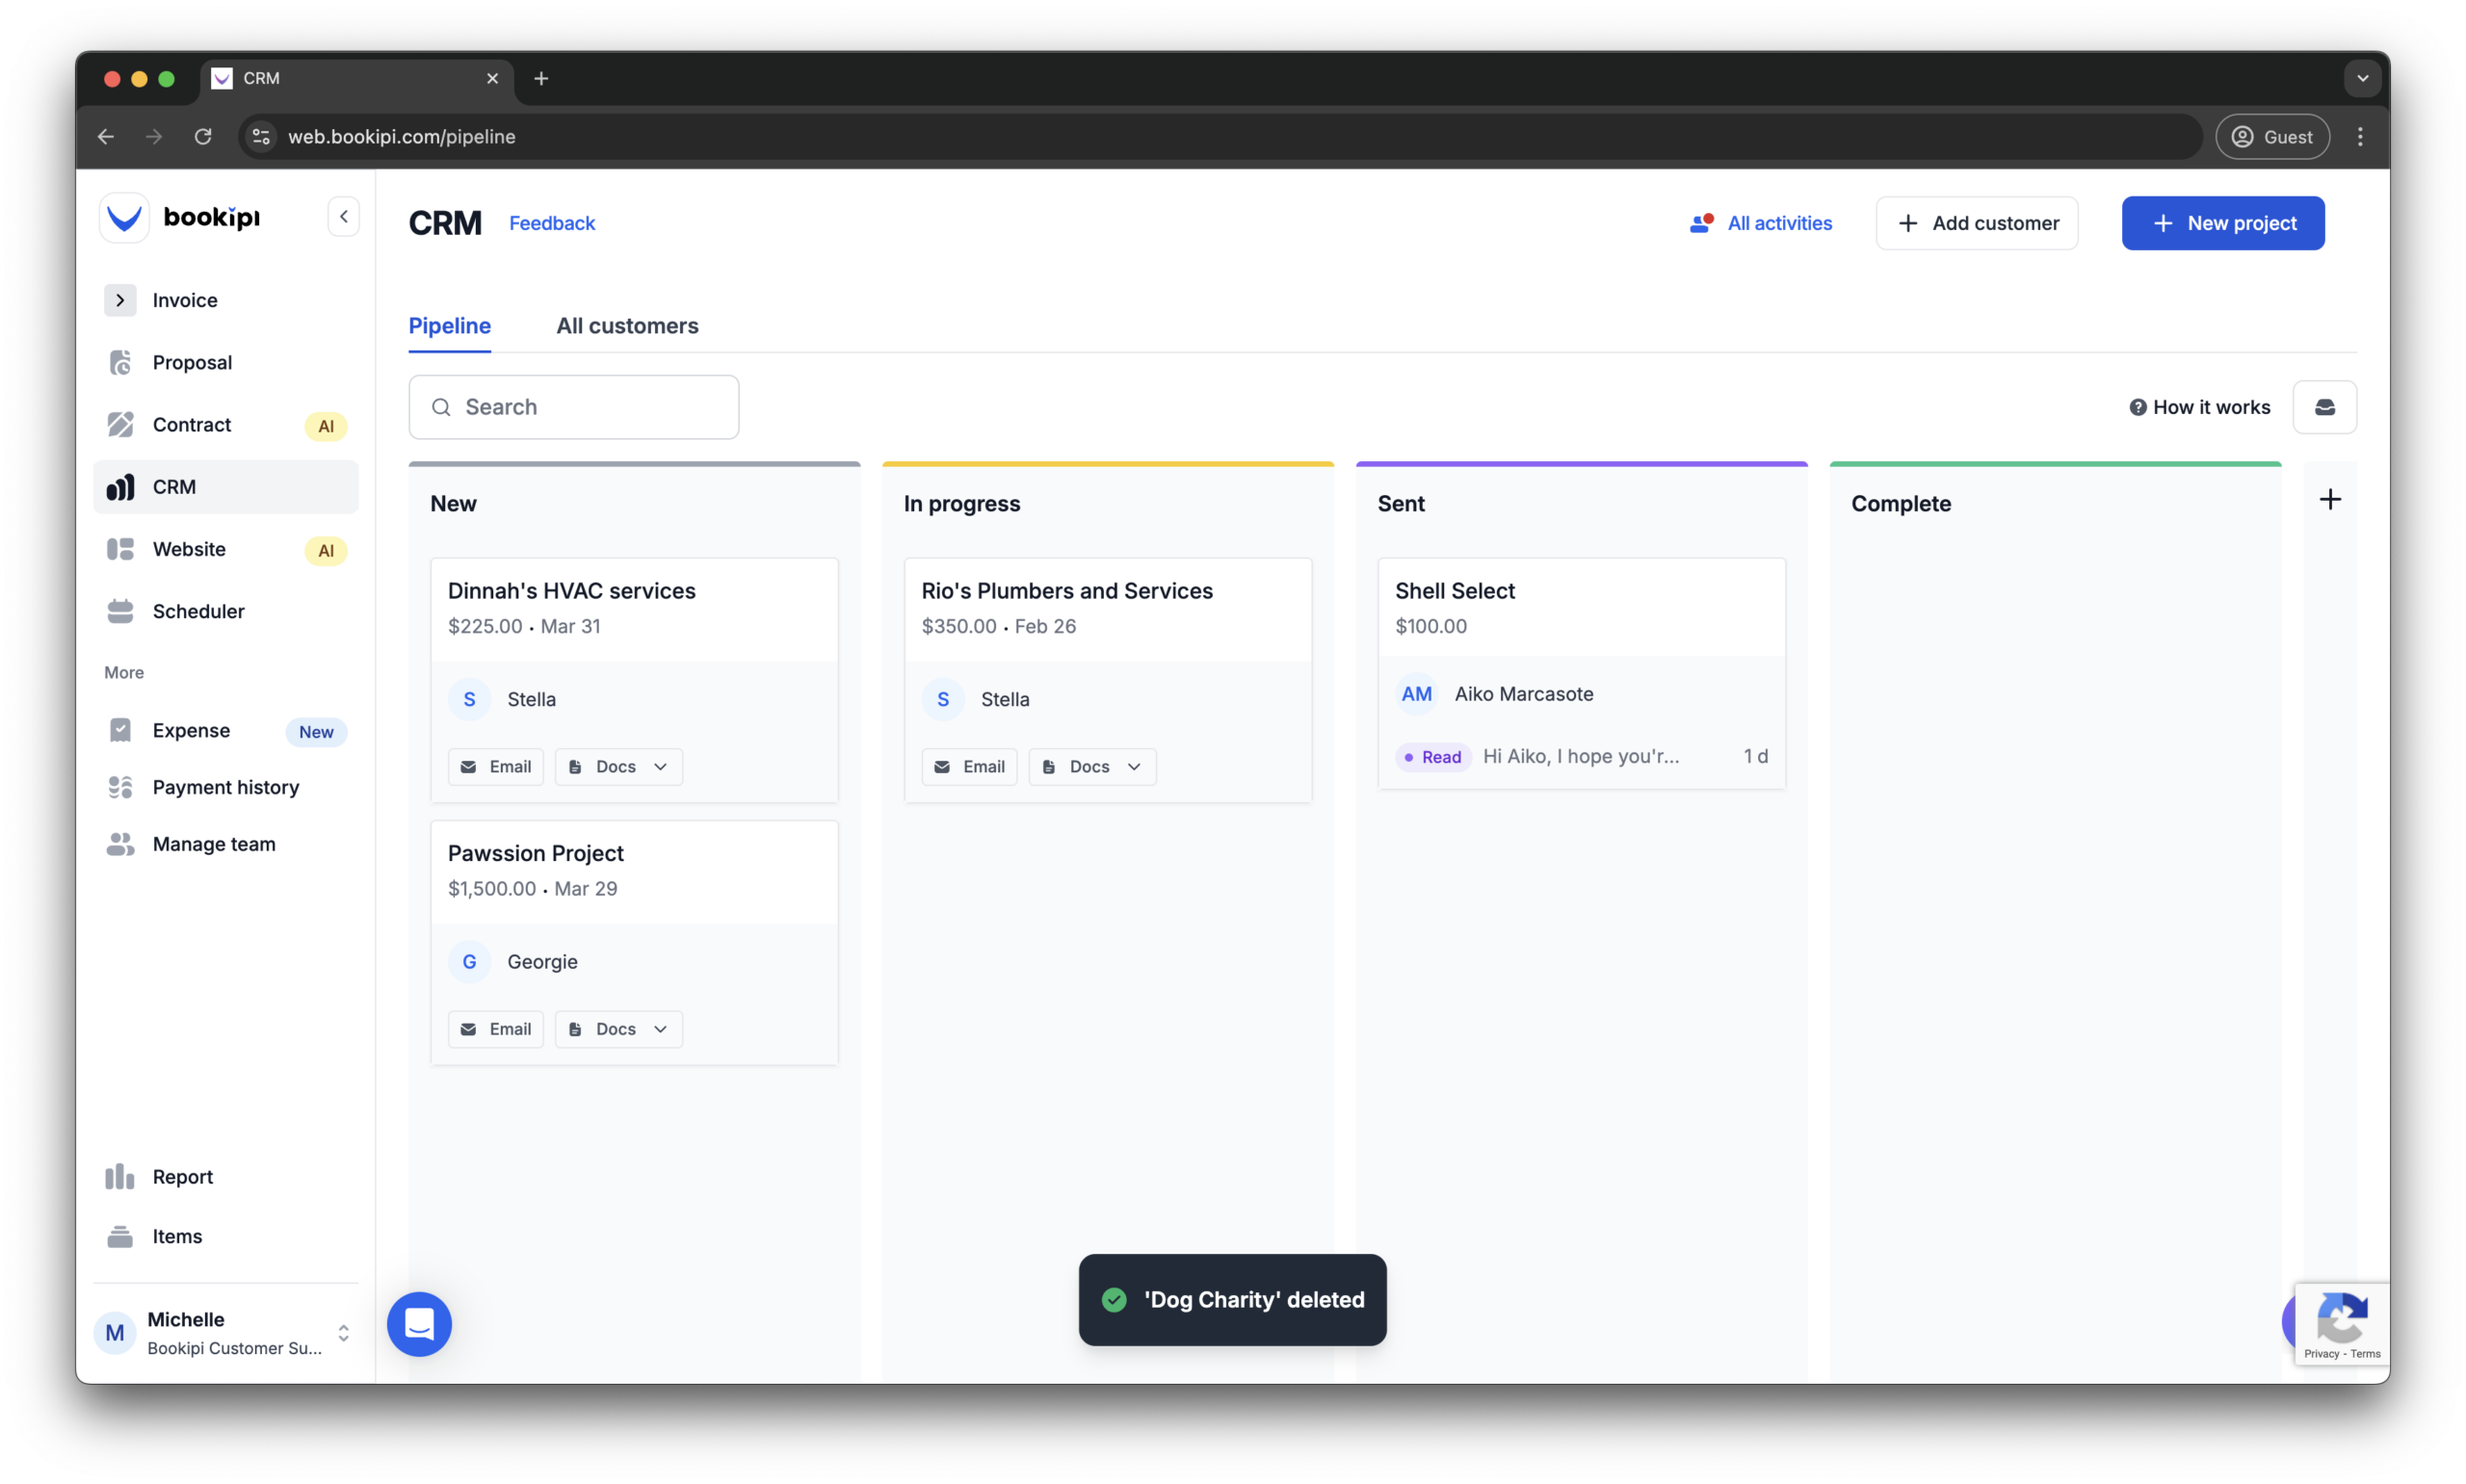Open Manage team
This screenshot has height=1484, width=2466.
(213, 843)
